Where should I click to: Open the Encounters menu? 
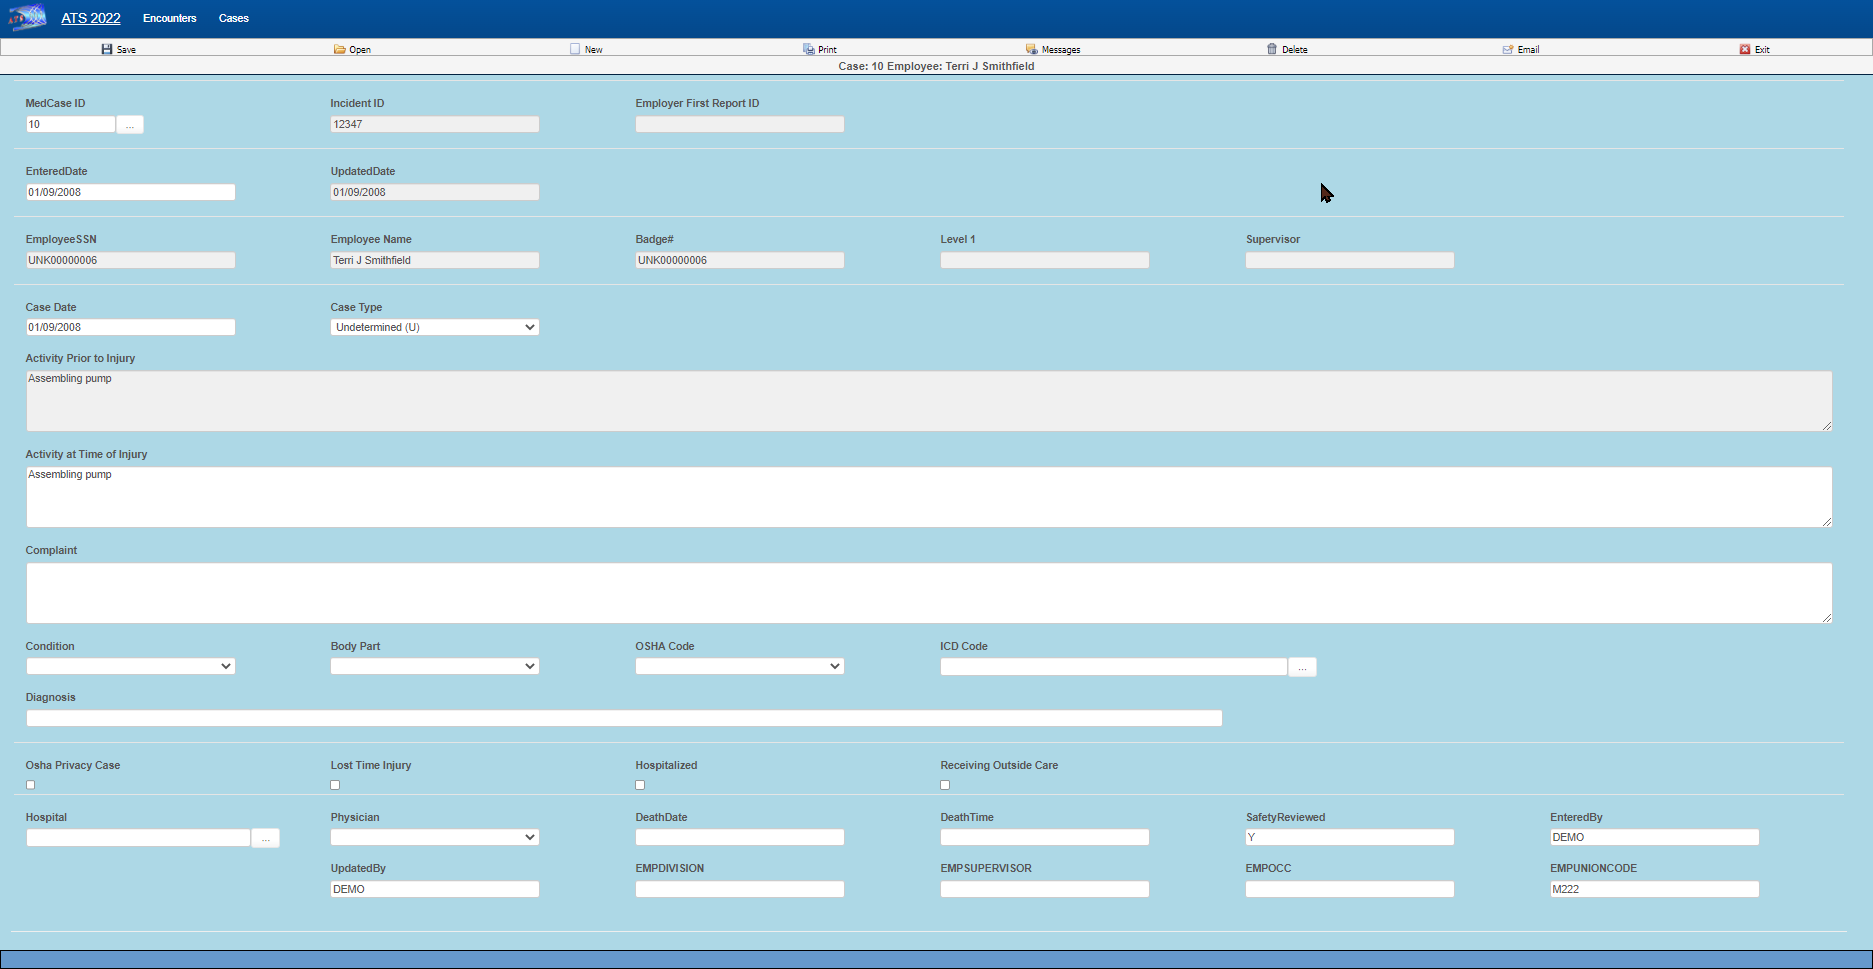tap(170, 18)
